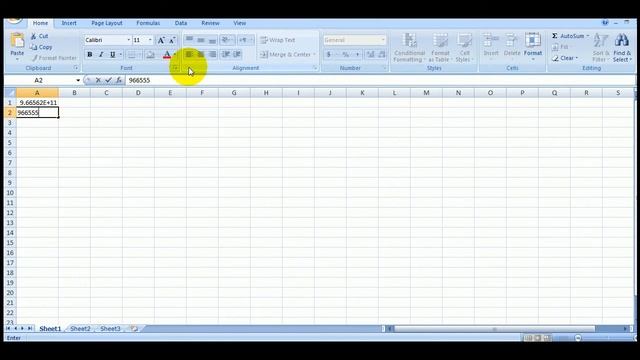Toggle Center alignment

(201, 54)
